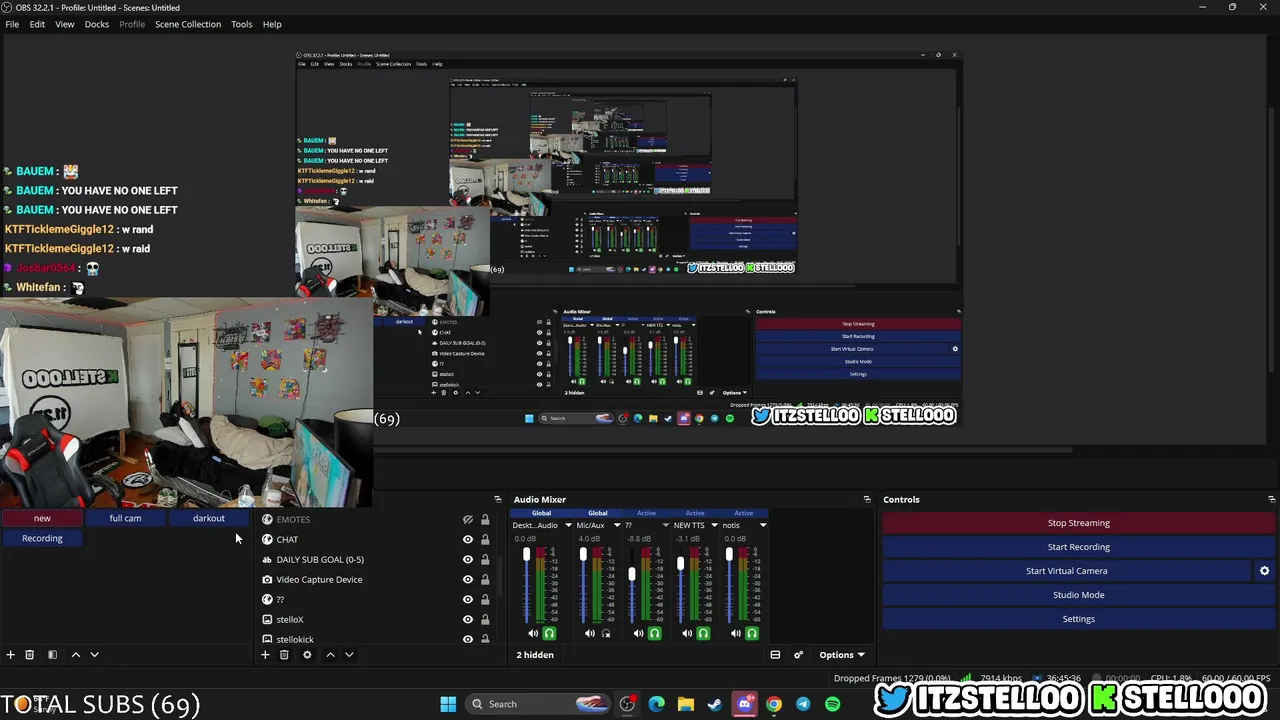Open virtual camera settings gear
The height and width of the screenshot is (720, 1280).
click(1264, 571)
